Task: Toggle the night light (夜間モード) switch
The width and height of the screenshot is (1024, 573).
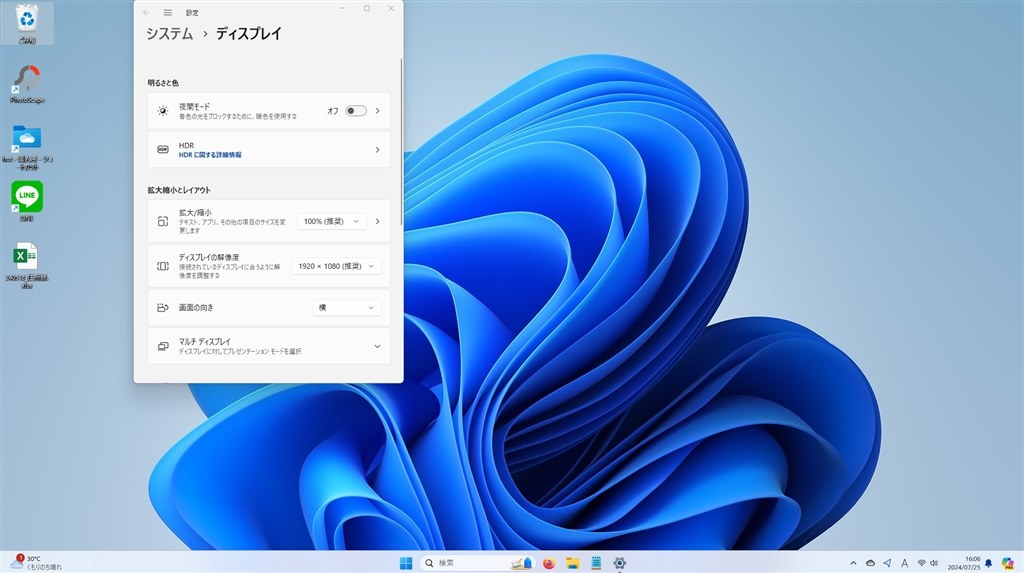Action: (x=356, y=111)
